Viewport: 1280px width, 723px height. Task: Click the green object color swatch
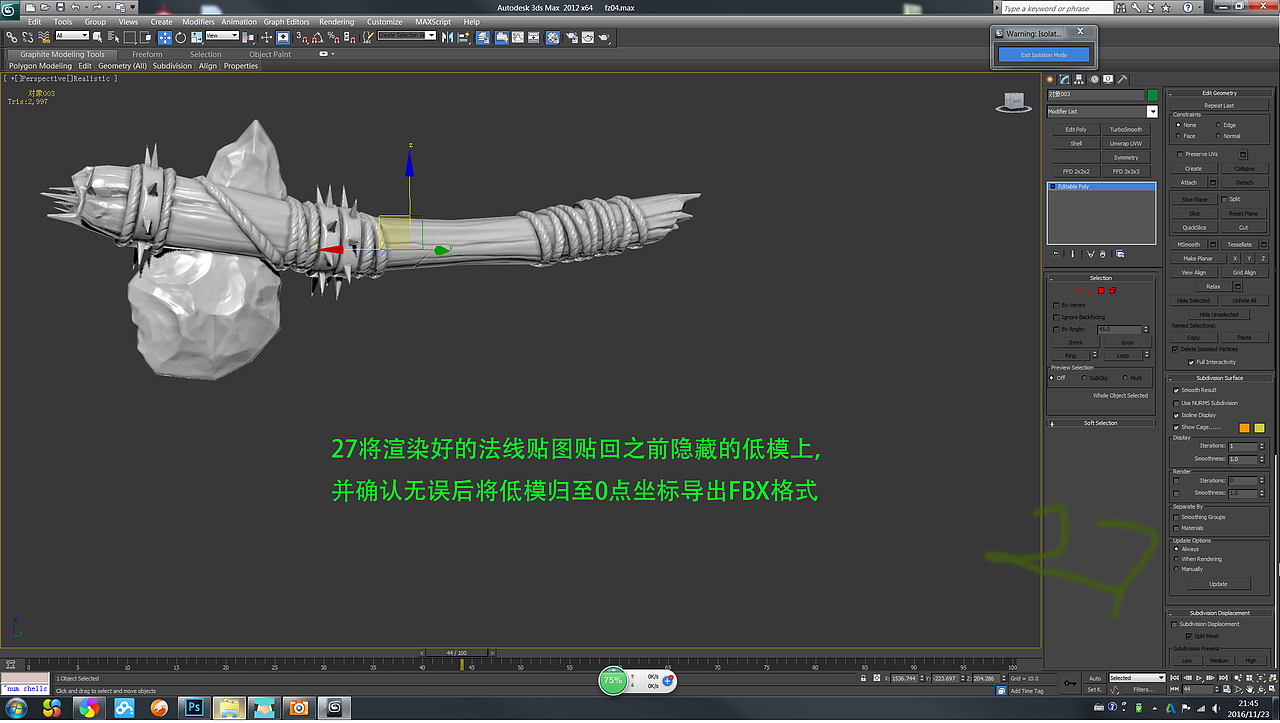pos(1152,95)
